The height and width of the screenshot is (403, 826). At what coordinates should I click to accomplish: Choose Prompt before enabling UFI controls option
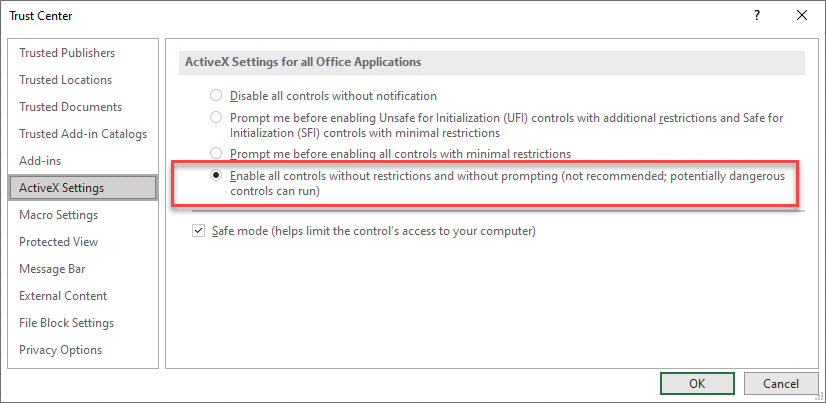tap(216, 118)
